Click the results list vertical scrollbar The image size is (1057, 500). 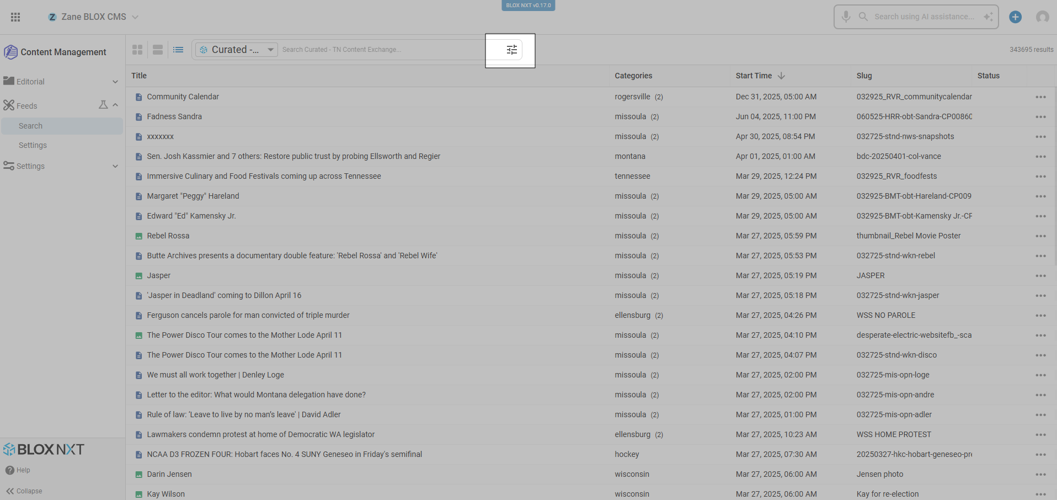point(1054,175)
